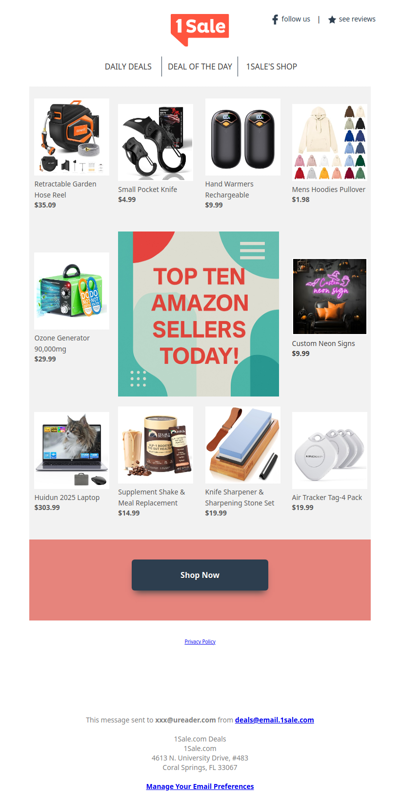This screenshot has height=805, width=400.
Task: Open the Daily Deals menu item
Action: click(x=128, y=67)
